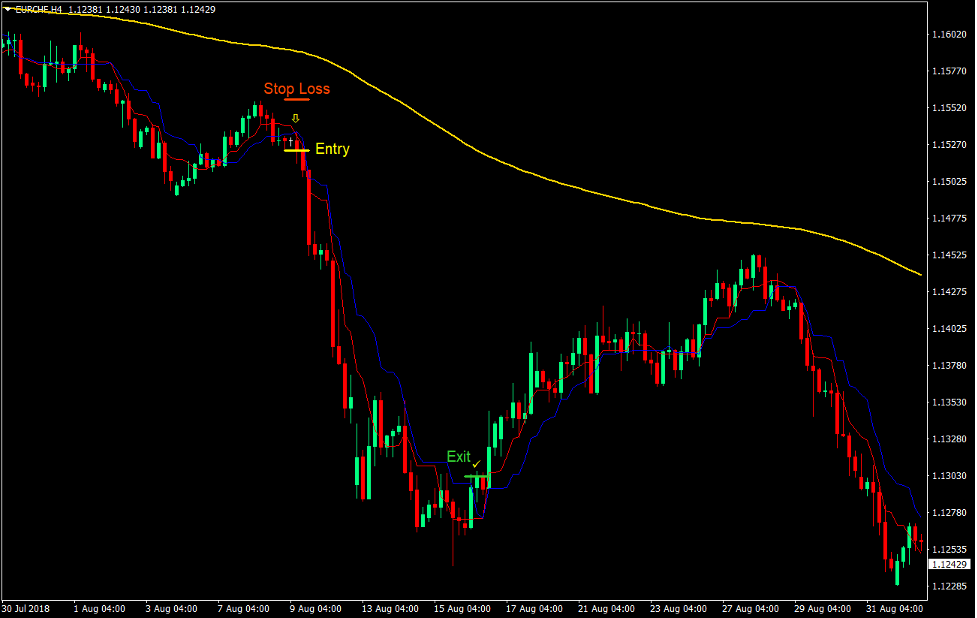Screen dimensions: 977x618
Task: Select the yellow Entry level marker
Action: coord(297,150)
